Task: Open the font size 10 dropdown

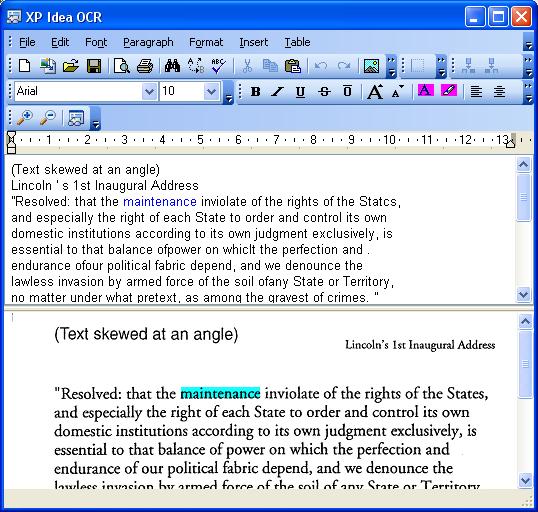Action: coord(211,91)
